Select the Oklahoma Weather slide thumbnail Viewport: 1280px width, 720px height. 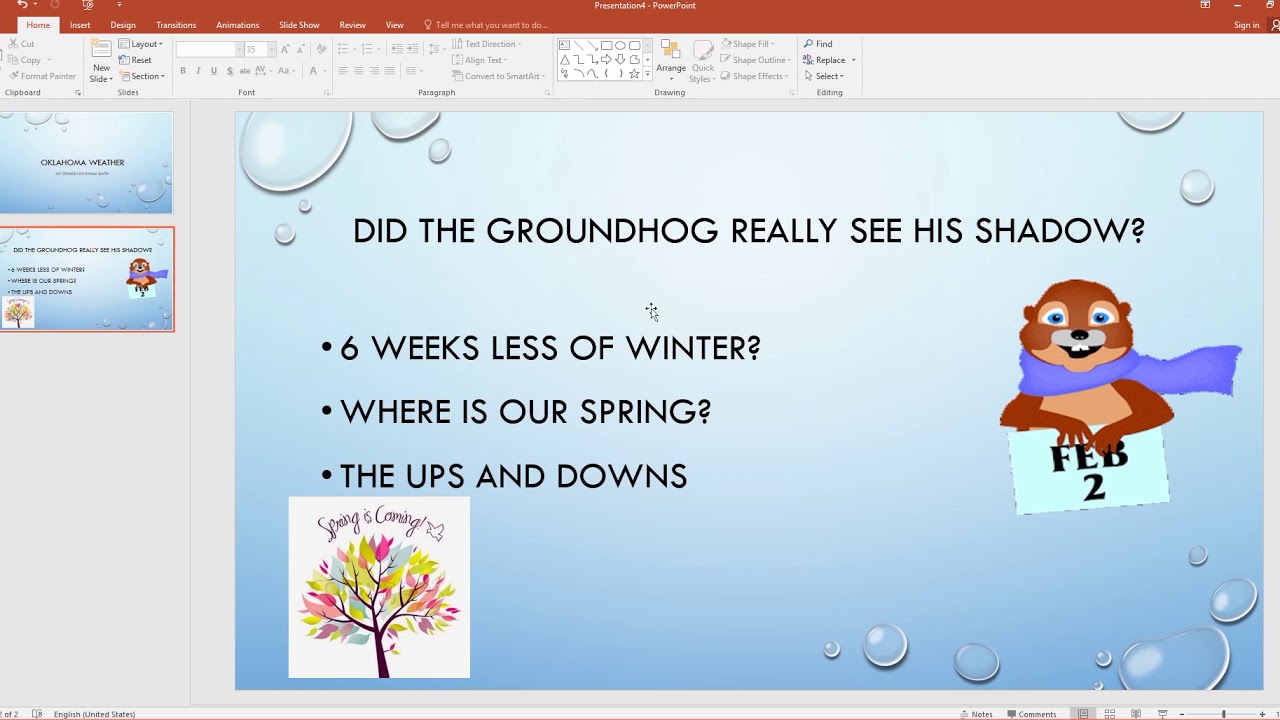(86, 162)
